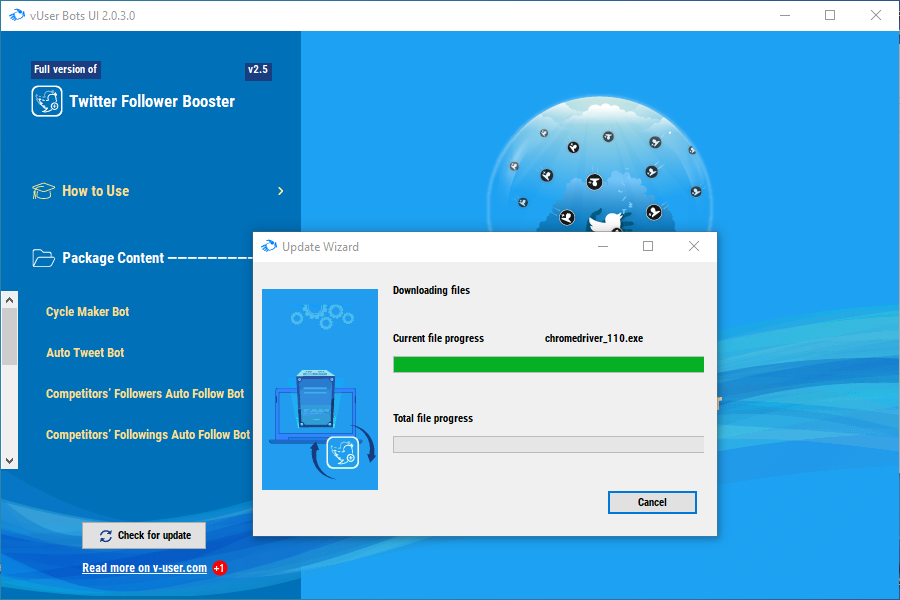
Task: Click the green current file progress bar
Action: (548, 365)
